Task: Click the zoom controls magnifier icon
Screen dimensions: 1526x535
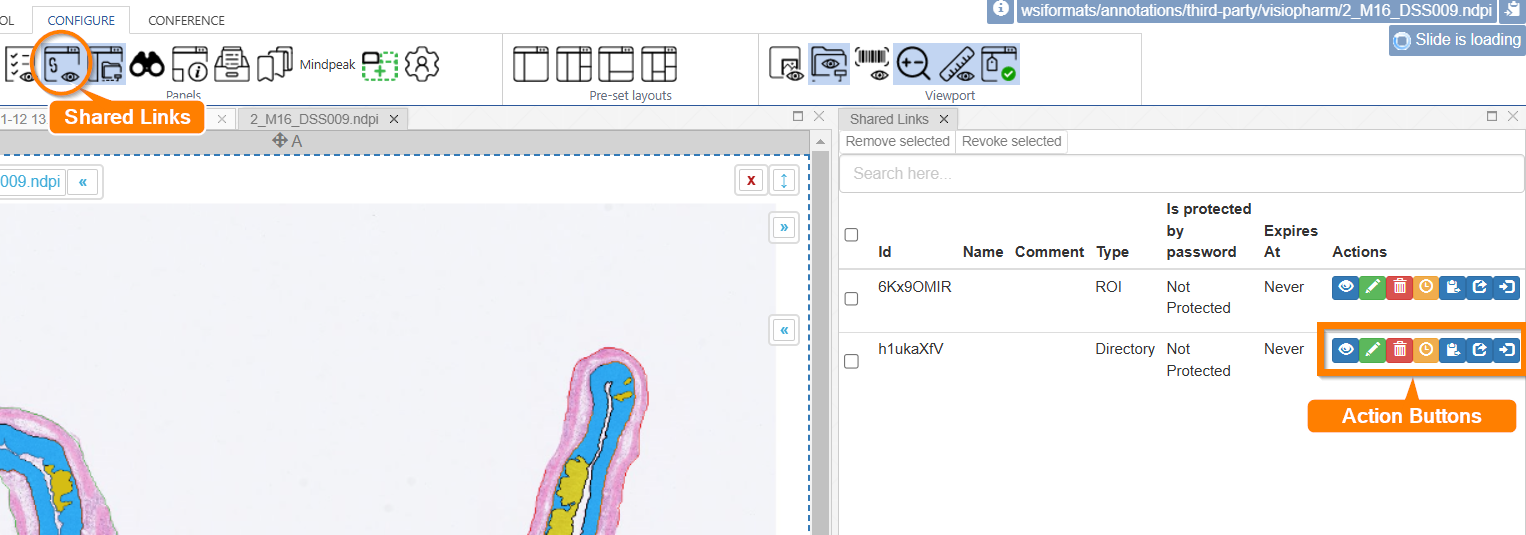Action: click(x=912, y=63)
